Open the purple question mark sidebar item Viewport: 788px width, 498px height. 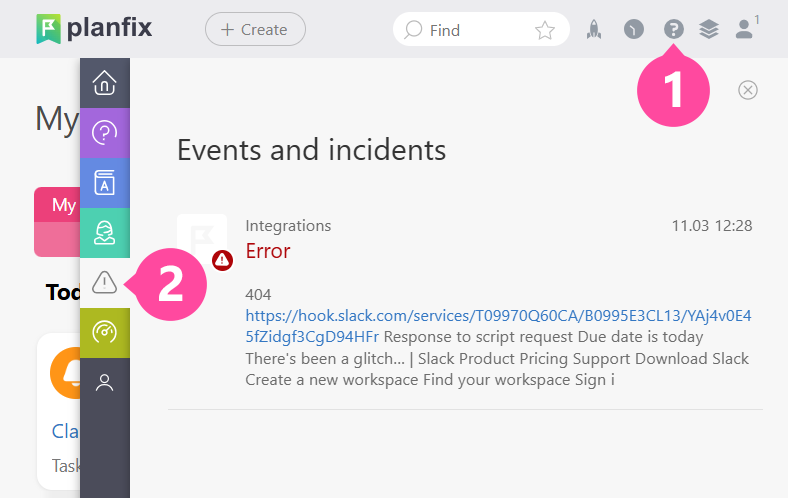click(105, 132)
